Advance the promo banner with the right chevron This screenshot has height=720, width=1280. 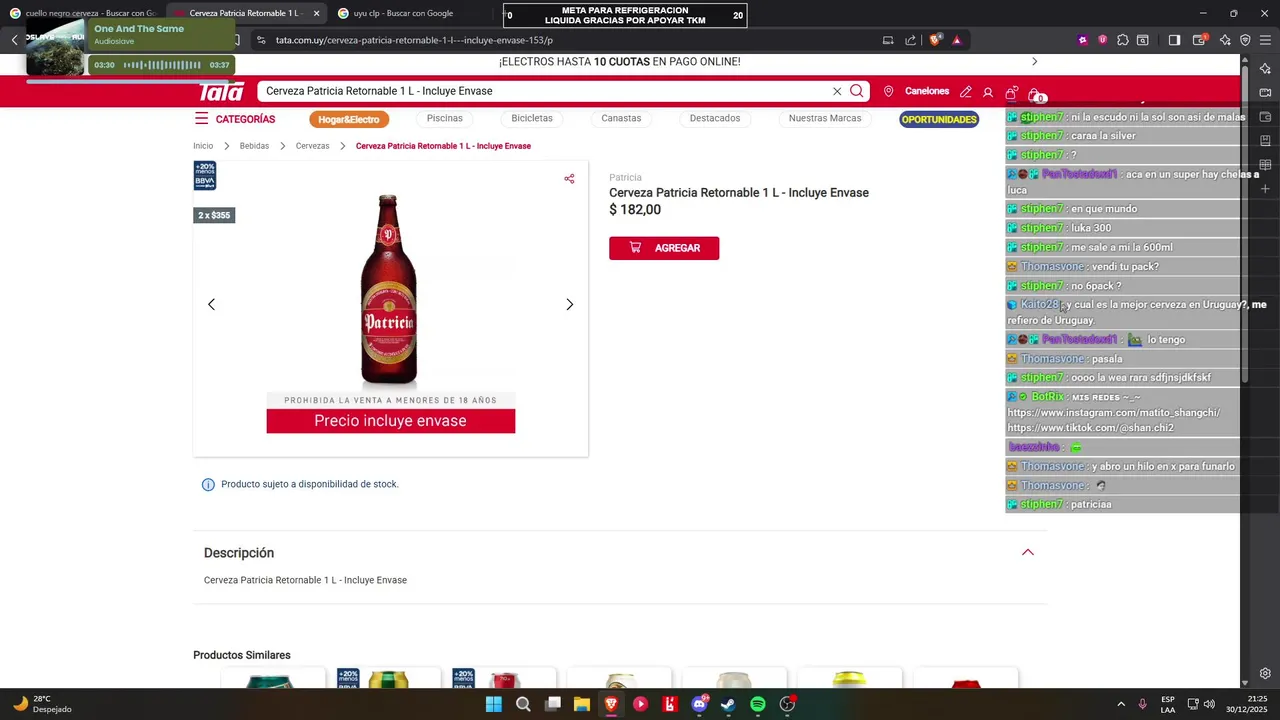coord(1034,62)
